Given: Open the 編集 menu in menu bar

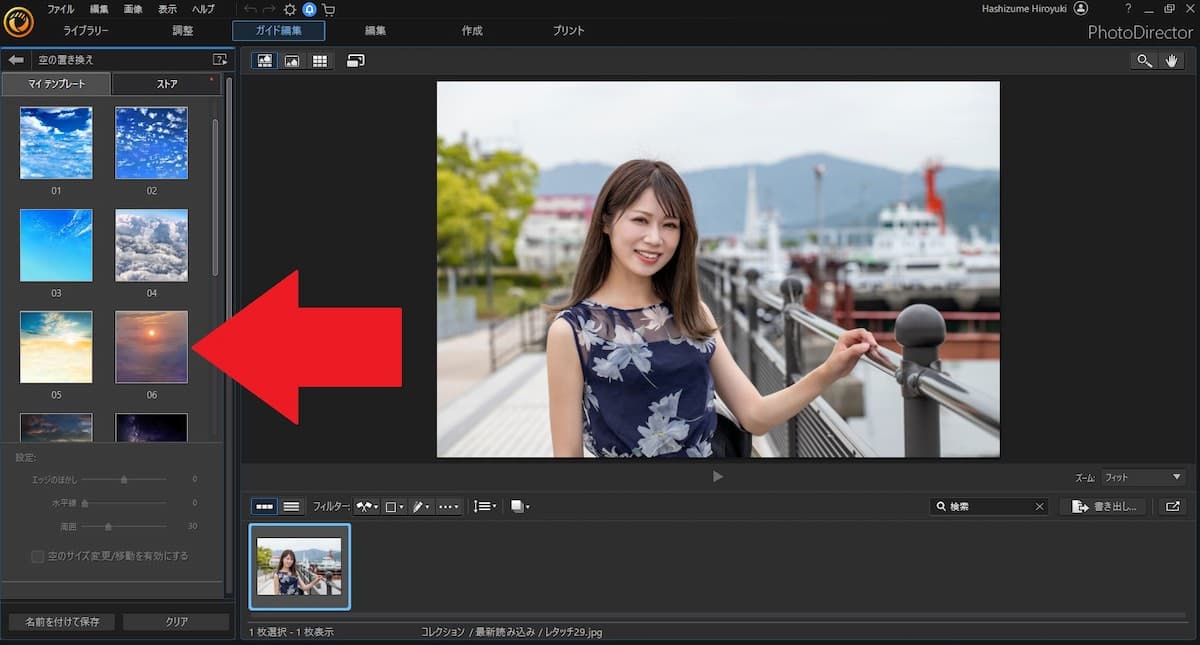Looking at the screenshot, I should coord(99,9).
